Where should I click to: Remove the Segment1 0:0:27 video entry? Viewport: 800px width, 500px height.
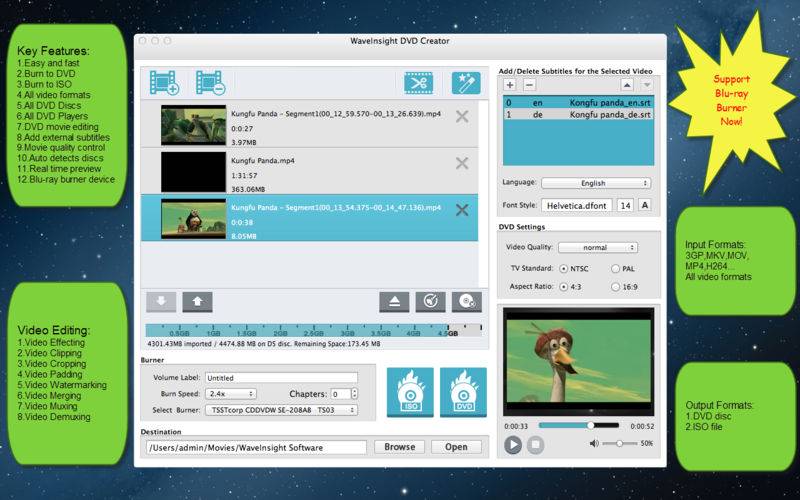[462, 116]
